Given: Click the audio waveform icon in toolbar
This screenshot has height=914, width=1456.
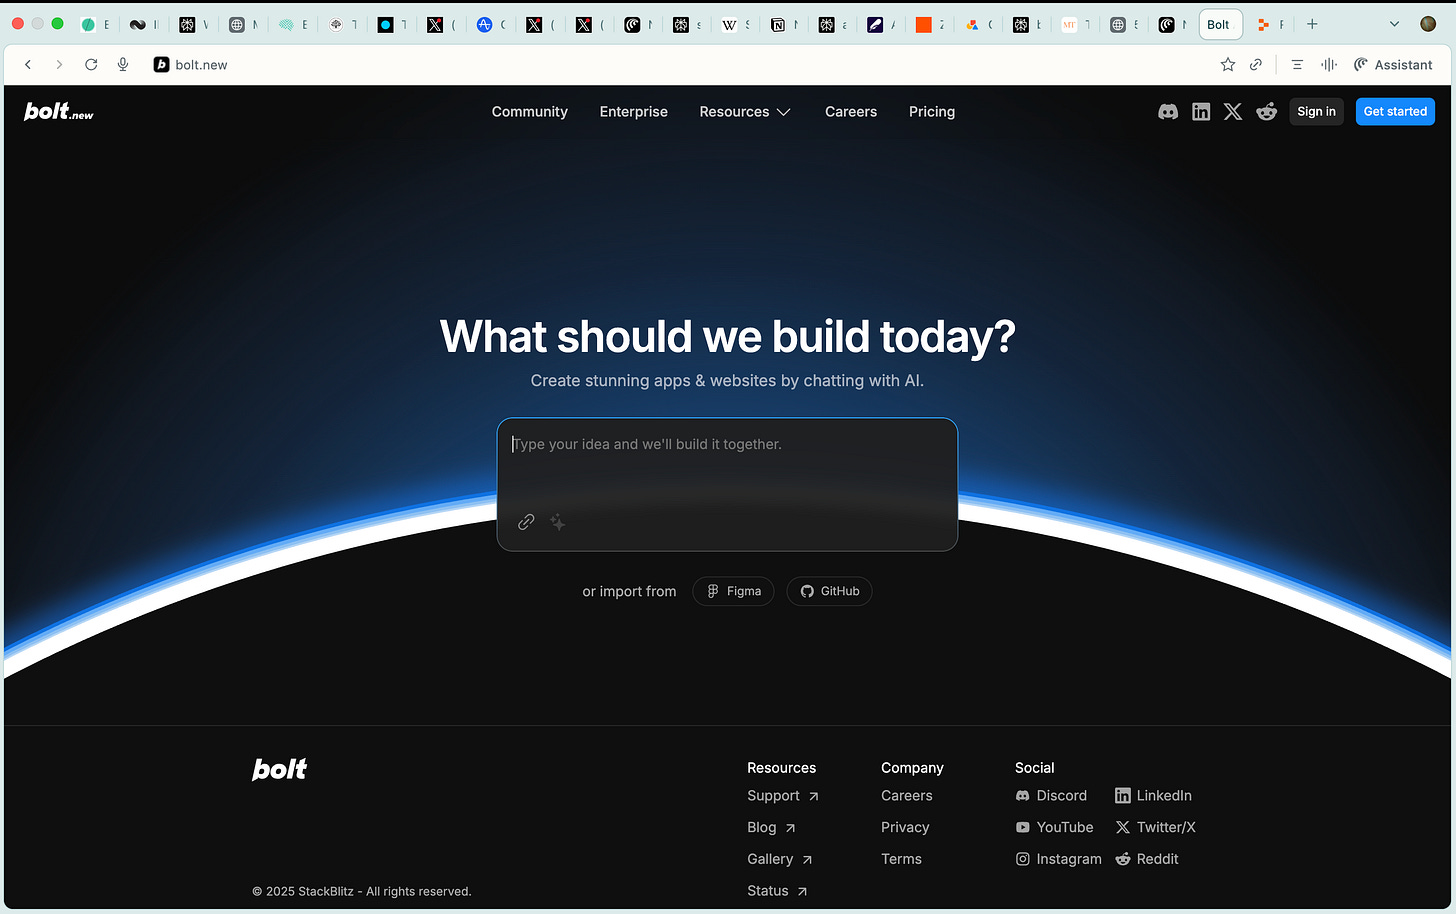Looking at the screenshot, I should coord(1329,64).
